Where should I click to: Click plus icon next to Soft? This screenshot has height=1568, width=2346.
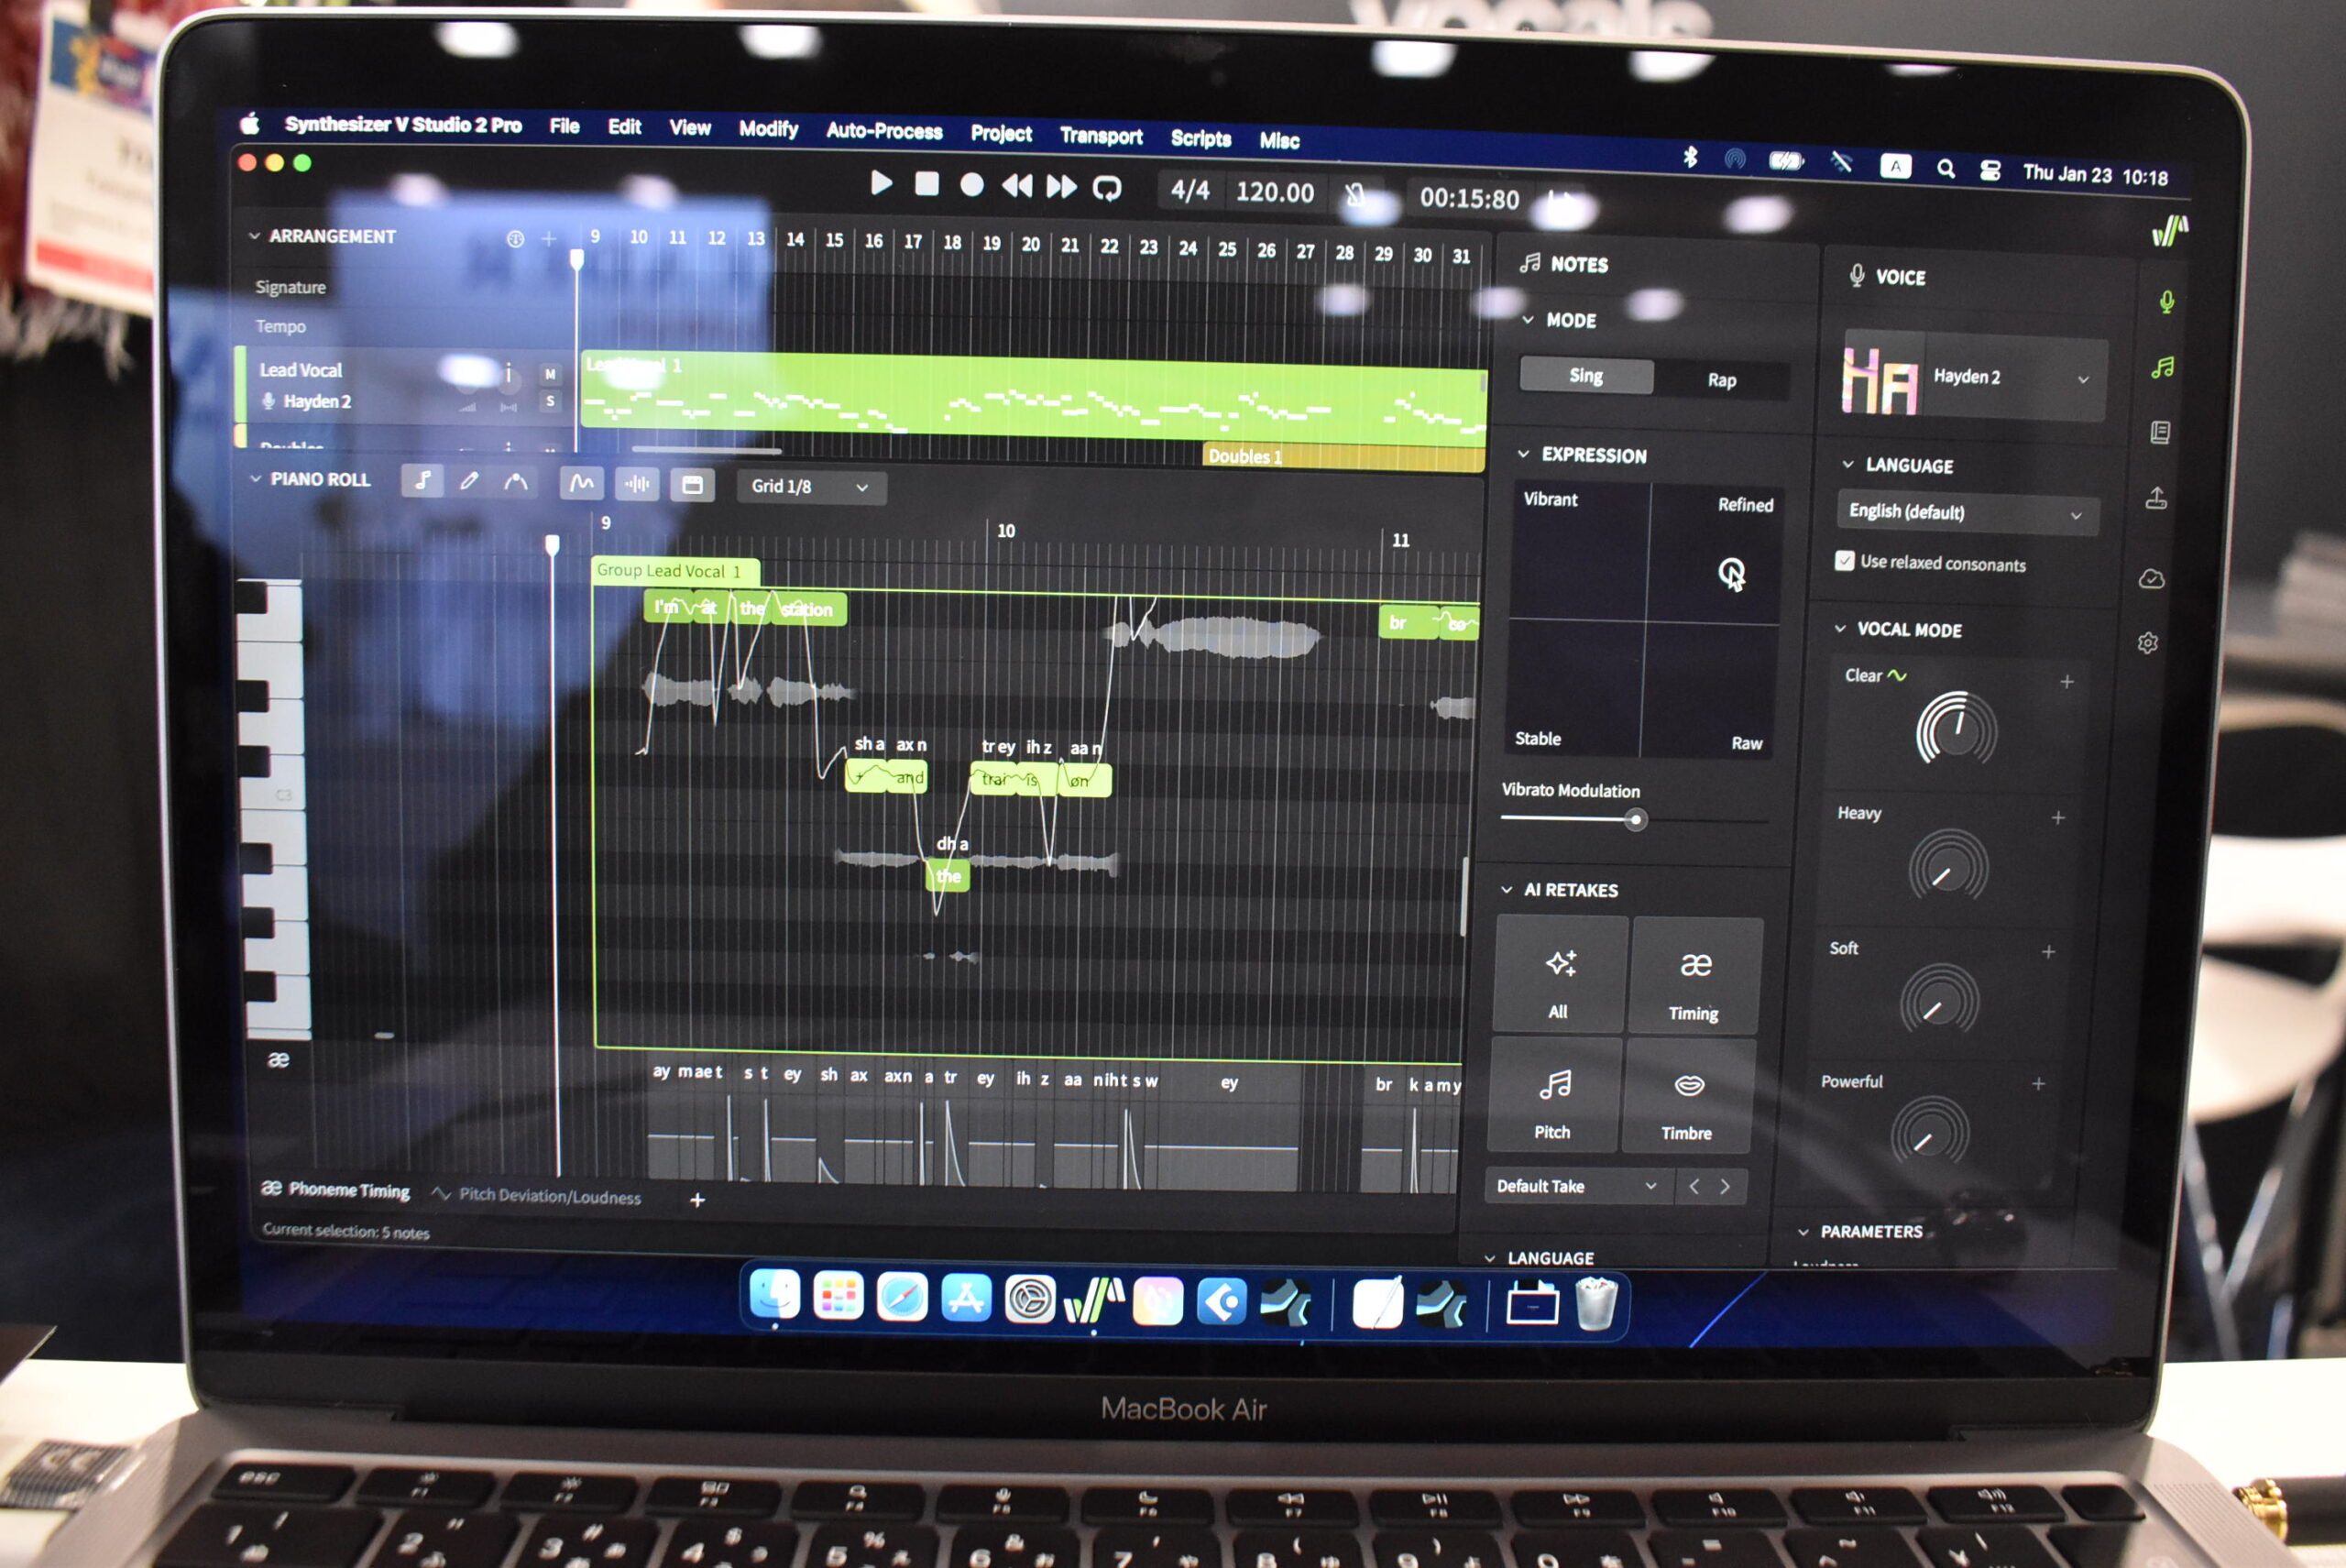tap(2048, 952)
